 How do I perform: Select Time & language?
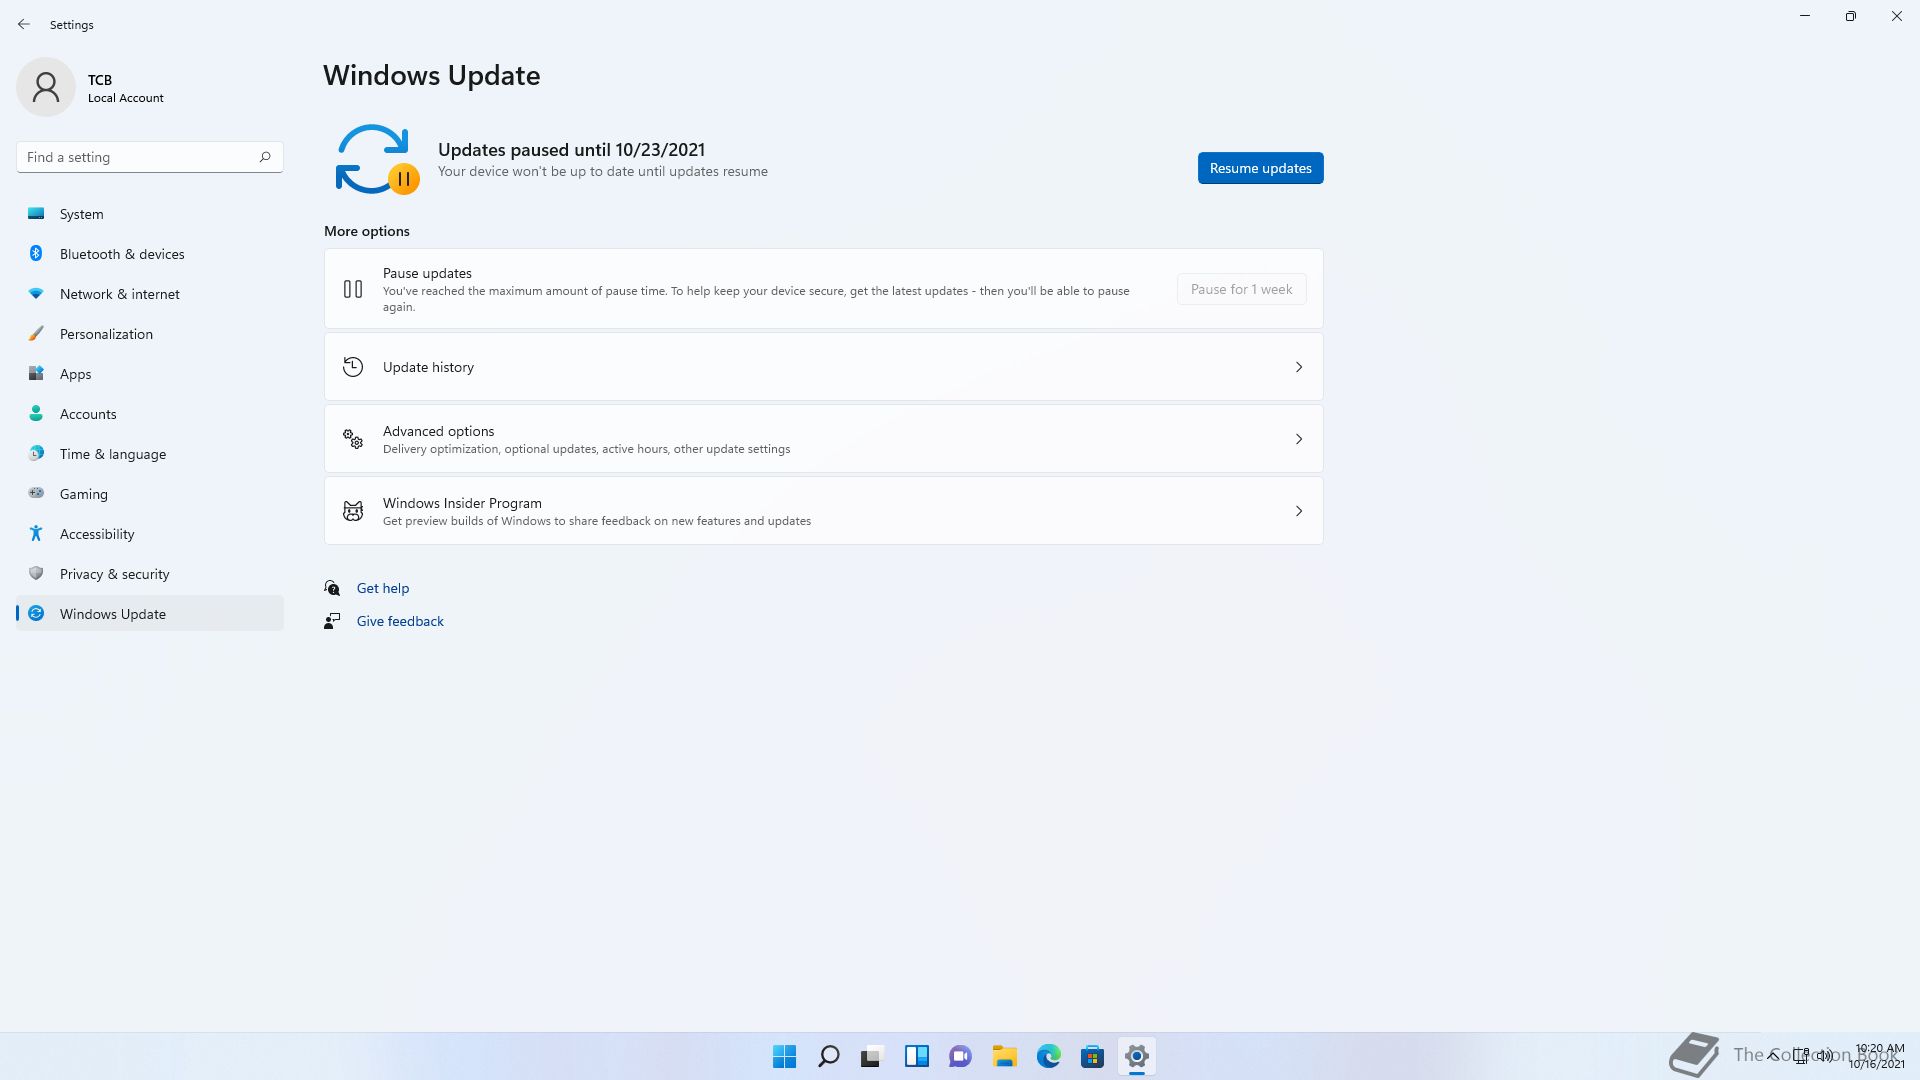pyautogui.click(x=150, y=454)
